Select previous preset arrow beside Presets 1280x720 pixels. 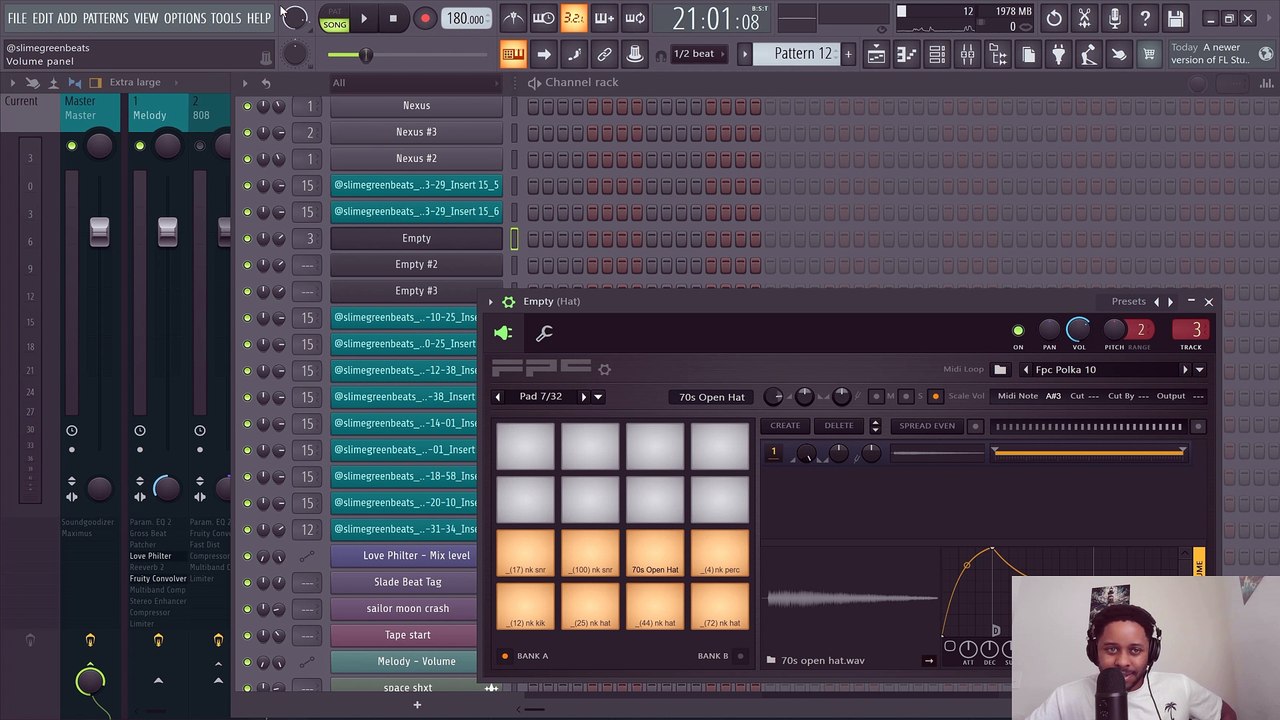pos(1157,301)
